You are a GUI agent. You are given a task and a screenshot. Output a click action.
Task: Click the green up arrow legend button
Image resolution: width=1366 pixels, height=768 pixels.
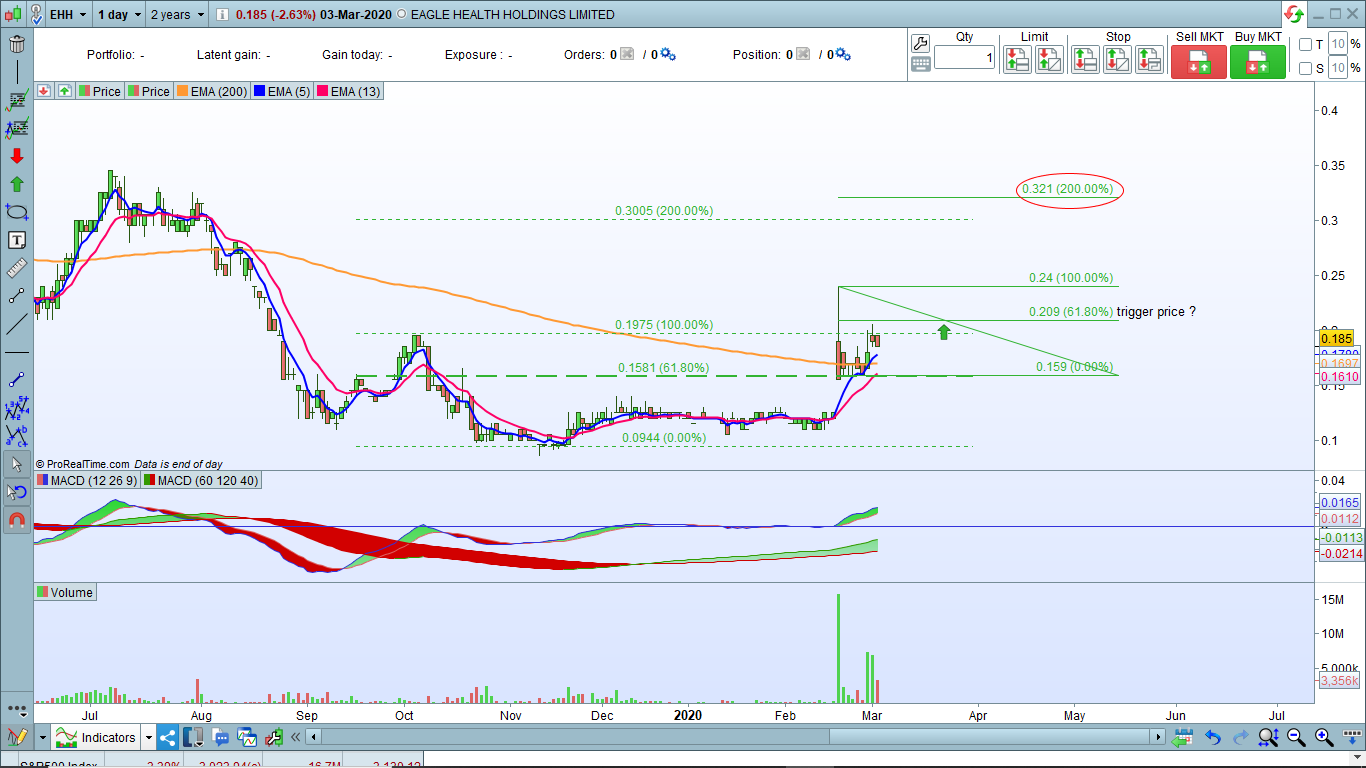point(64,91)
